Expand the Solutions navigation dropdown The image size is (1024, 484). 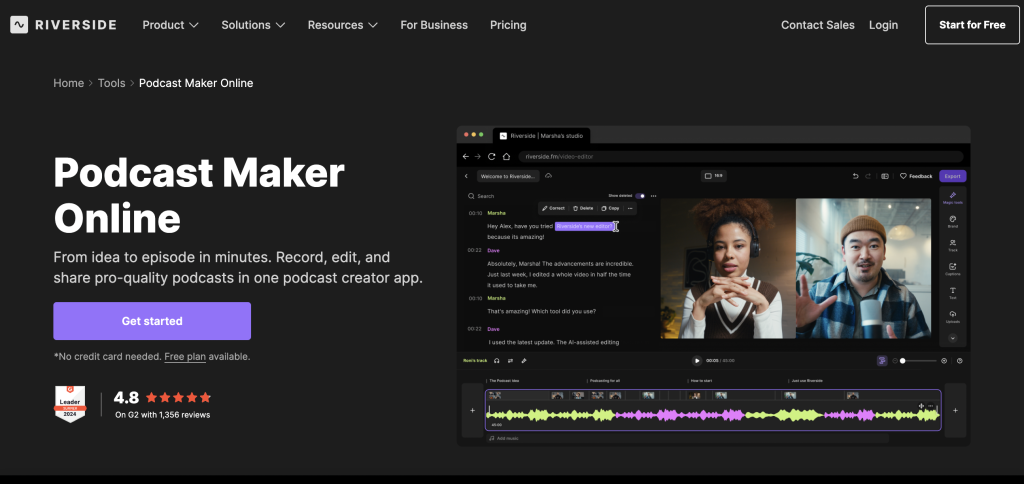point(253,25)
